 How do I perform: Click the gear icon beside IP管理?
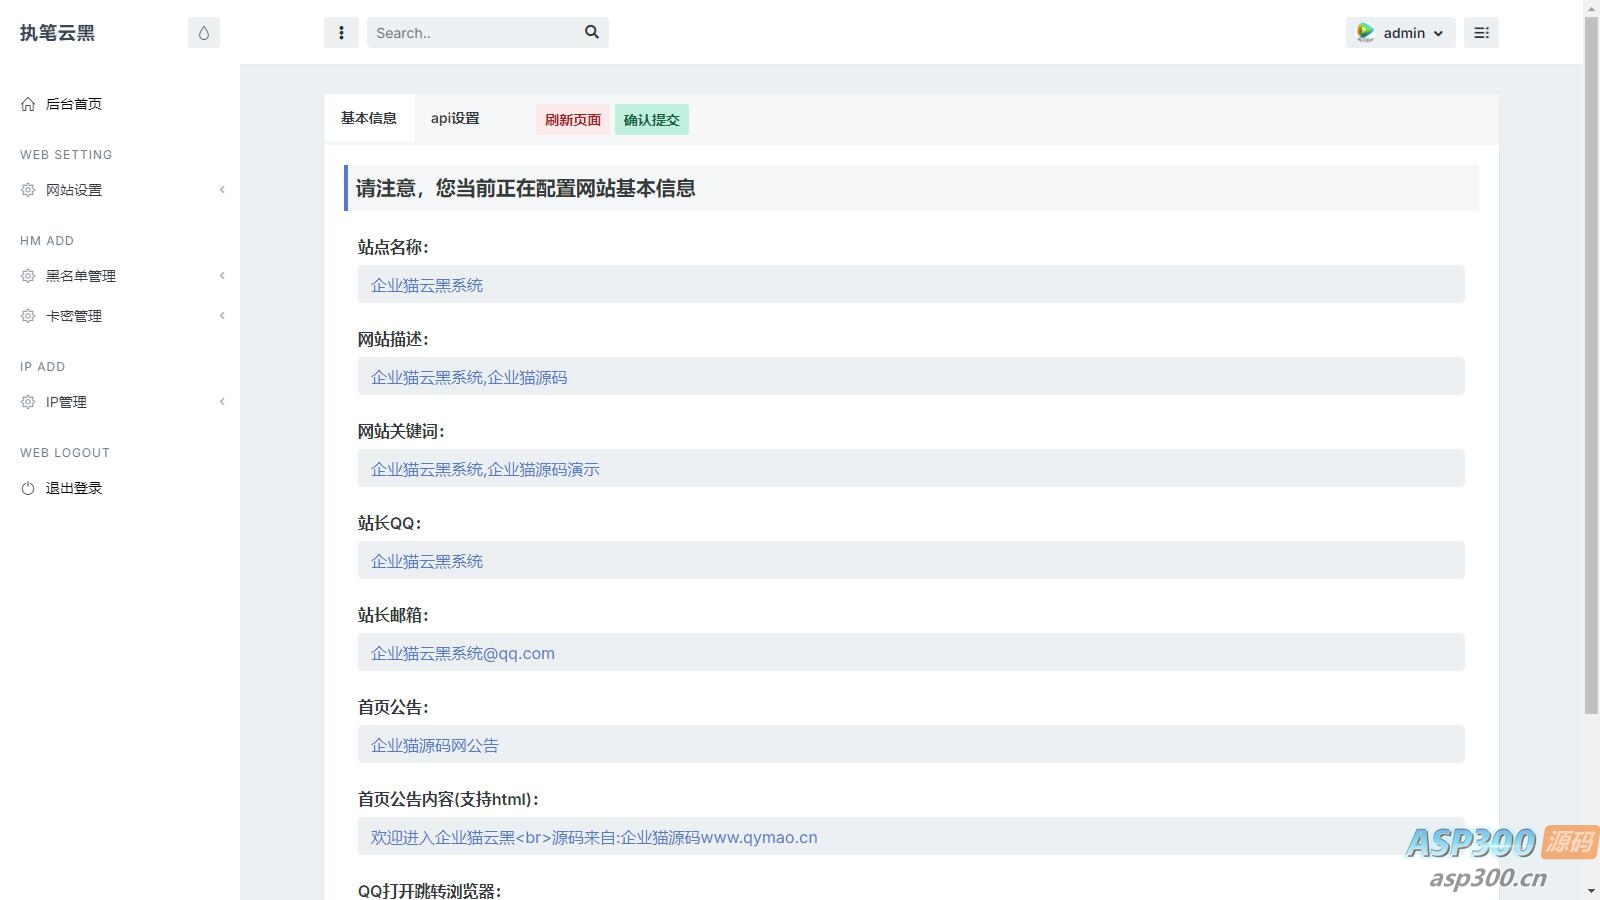tap(28, 402)
